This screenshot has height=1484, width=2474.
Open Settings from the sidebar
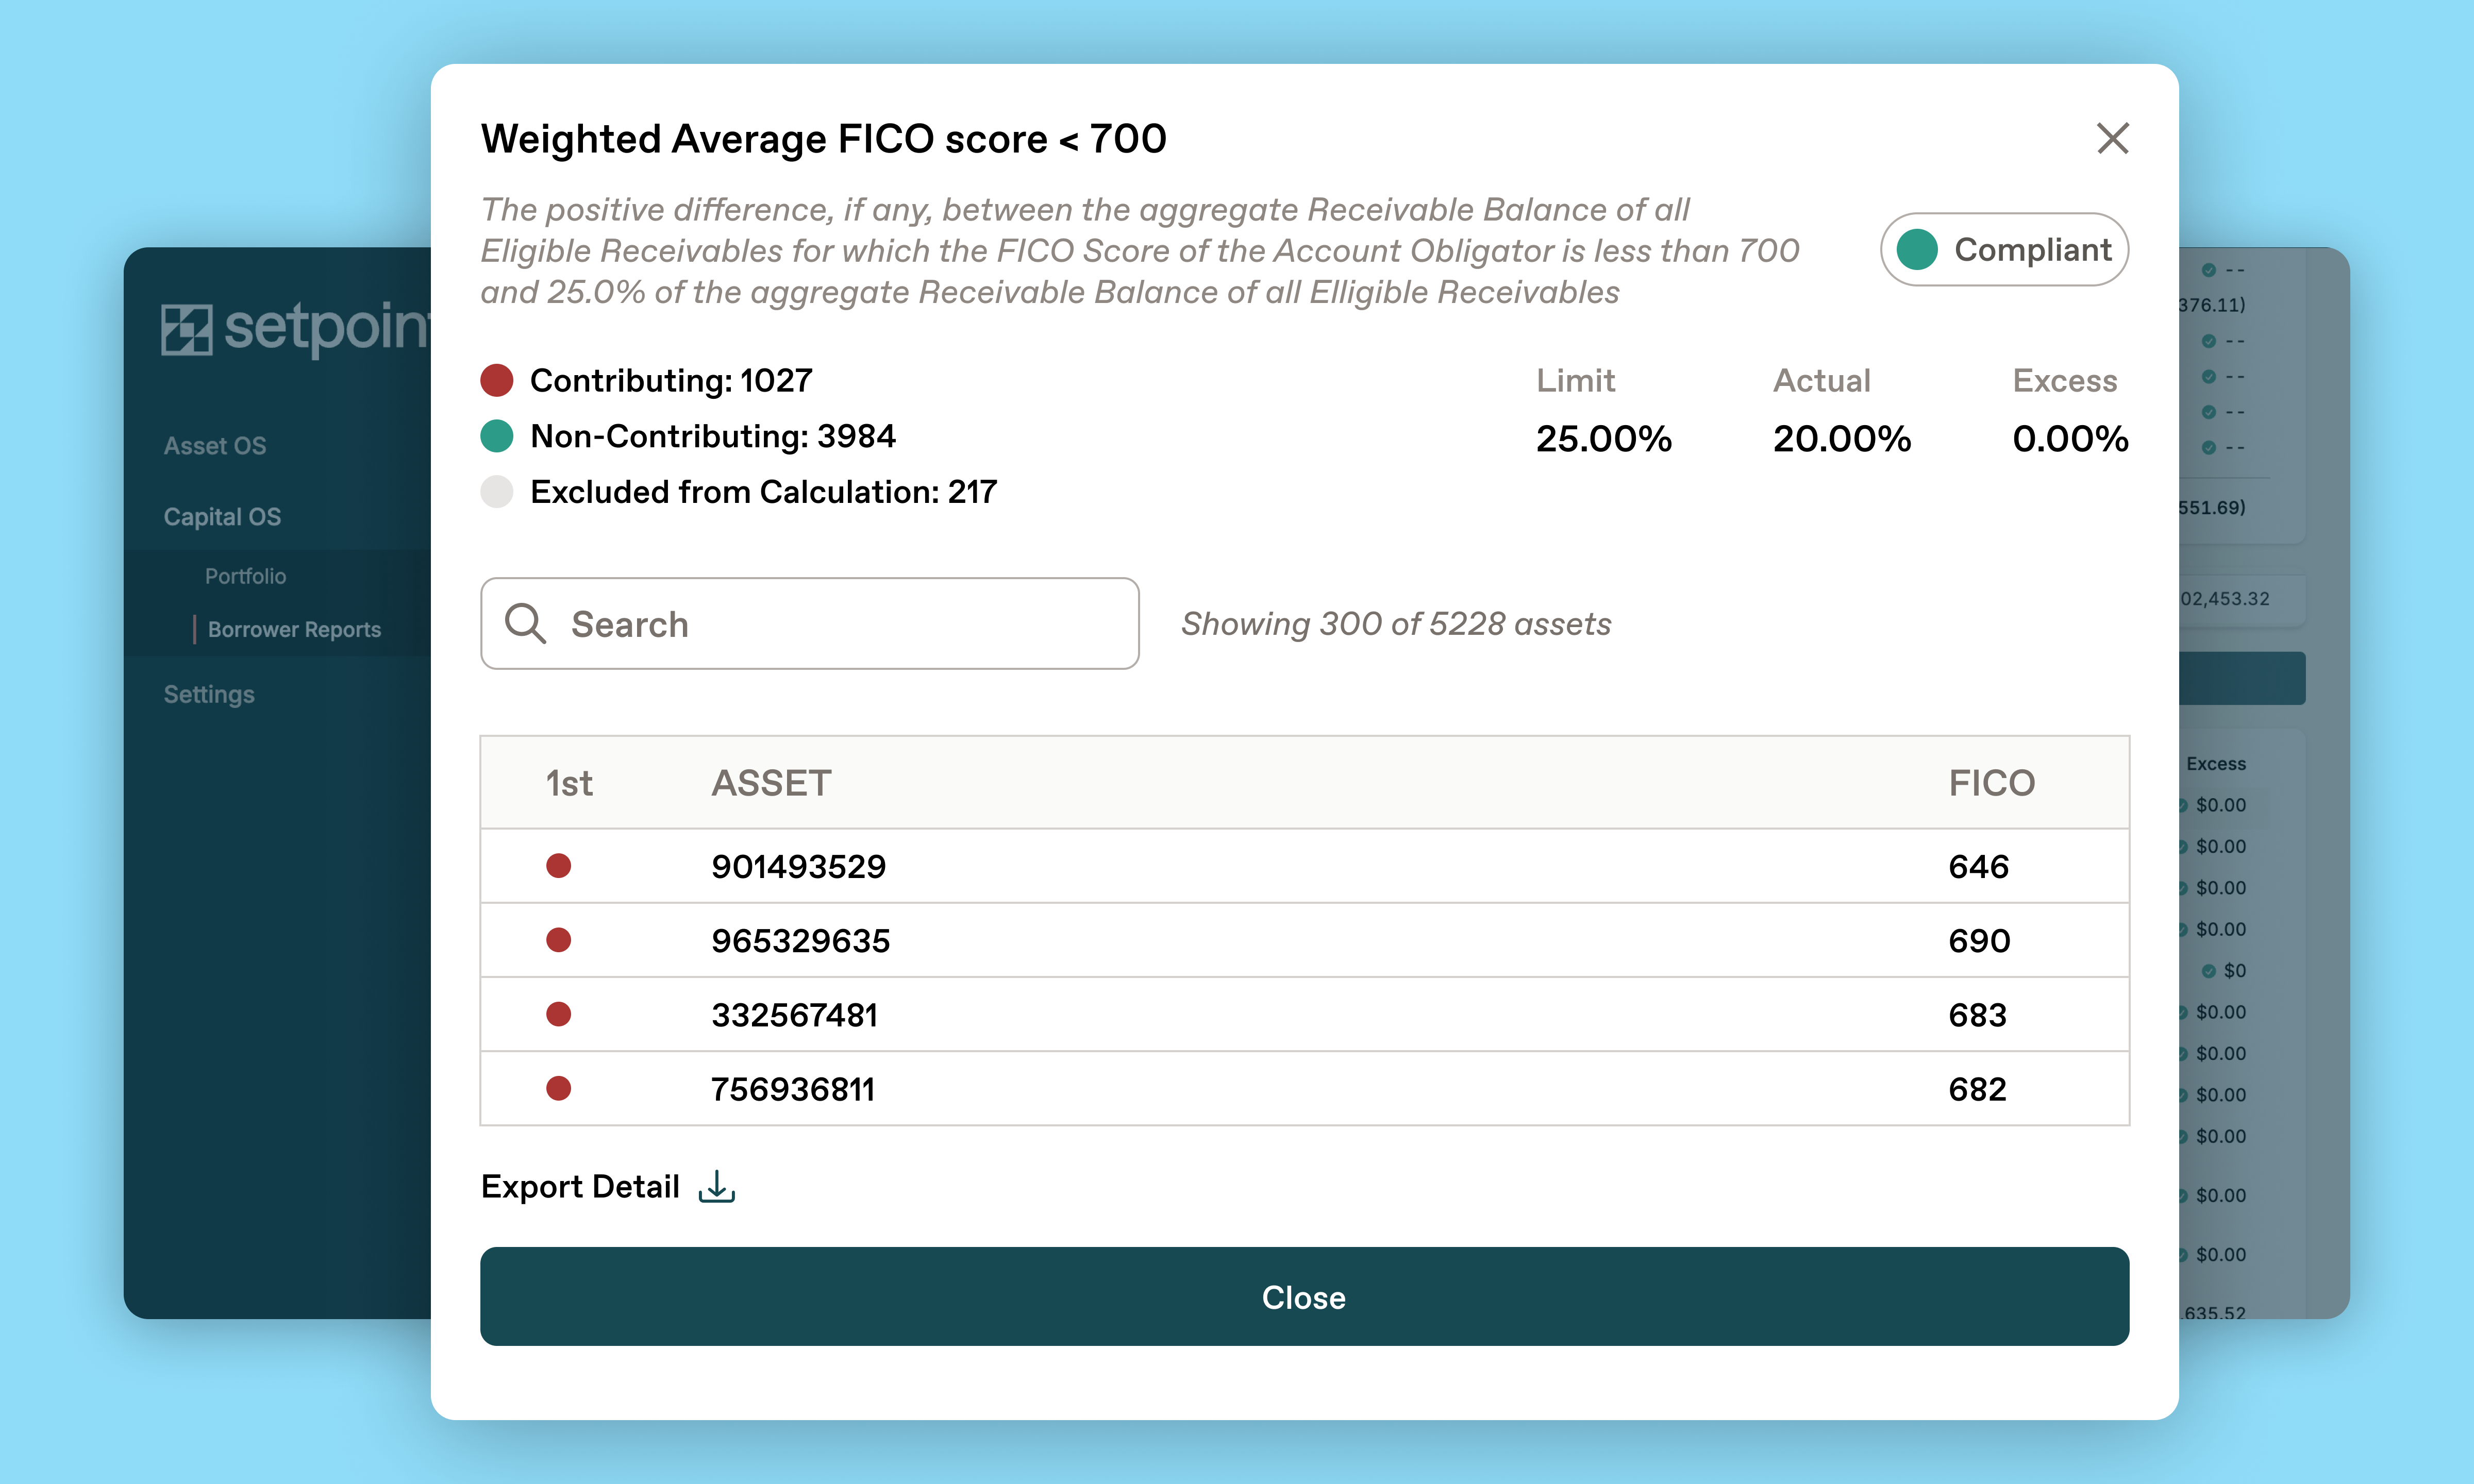tap(209, 694)
